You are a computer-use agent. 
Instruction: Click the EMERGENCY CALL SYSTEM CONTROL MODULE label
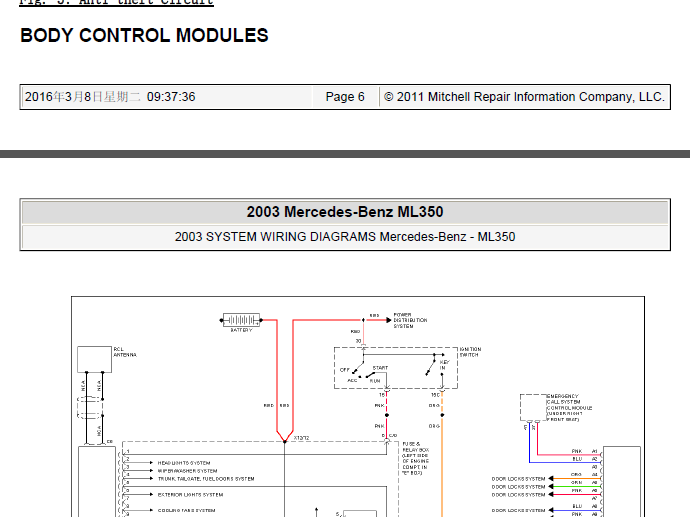coord(569,408)
